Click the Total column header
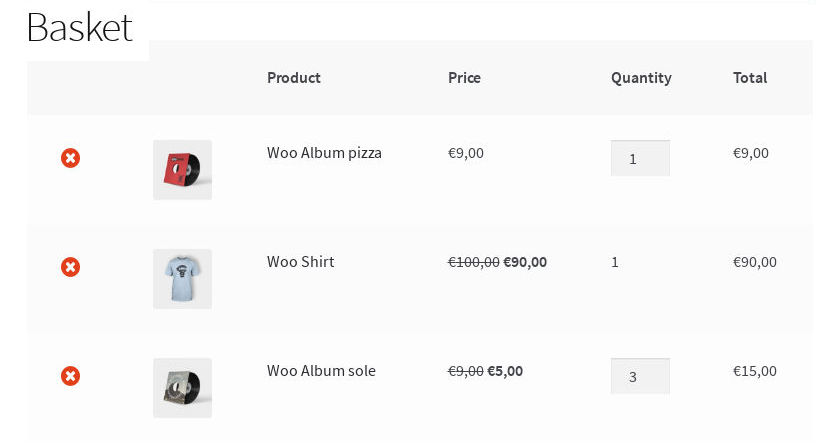The height and width of the screenshot is (443, 834). pos(750,78)
